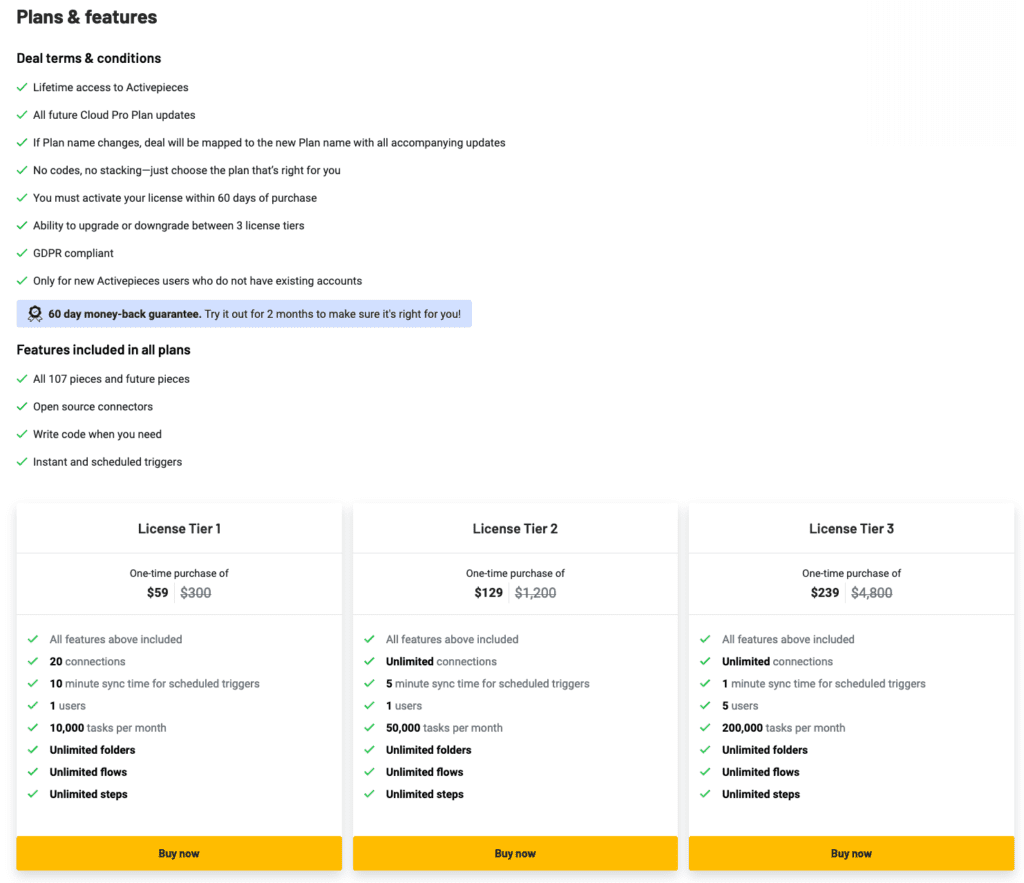This screenshot has height=883, width=1024.
Task: Click the checkmark beside 10 minute sync time
Action: pos(33,683)
